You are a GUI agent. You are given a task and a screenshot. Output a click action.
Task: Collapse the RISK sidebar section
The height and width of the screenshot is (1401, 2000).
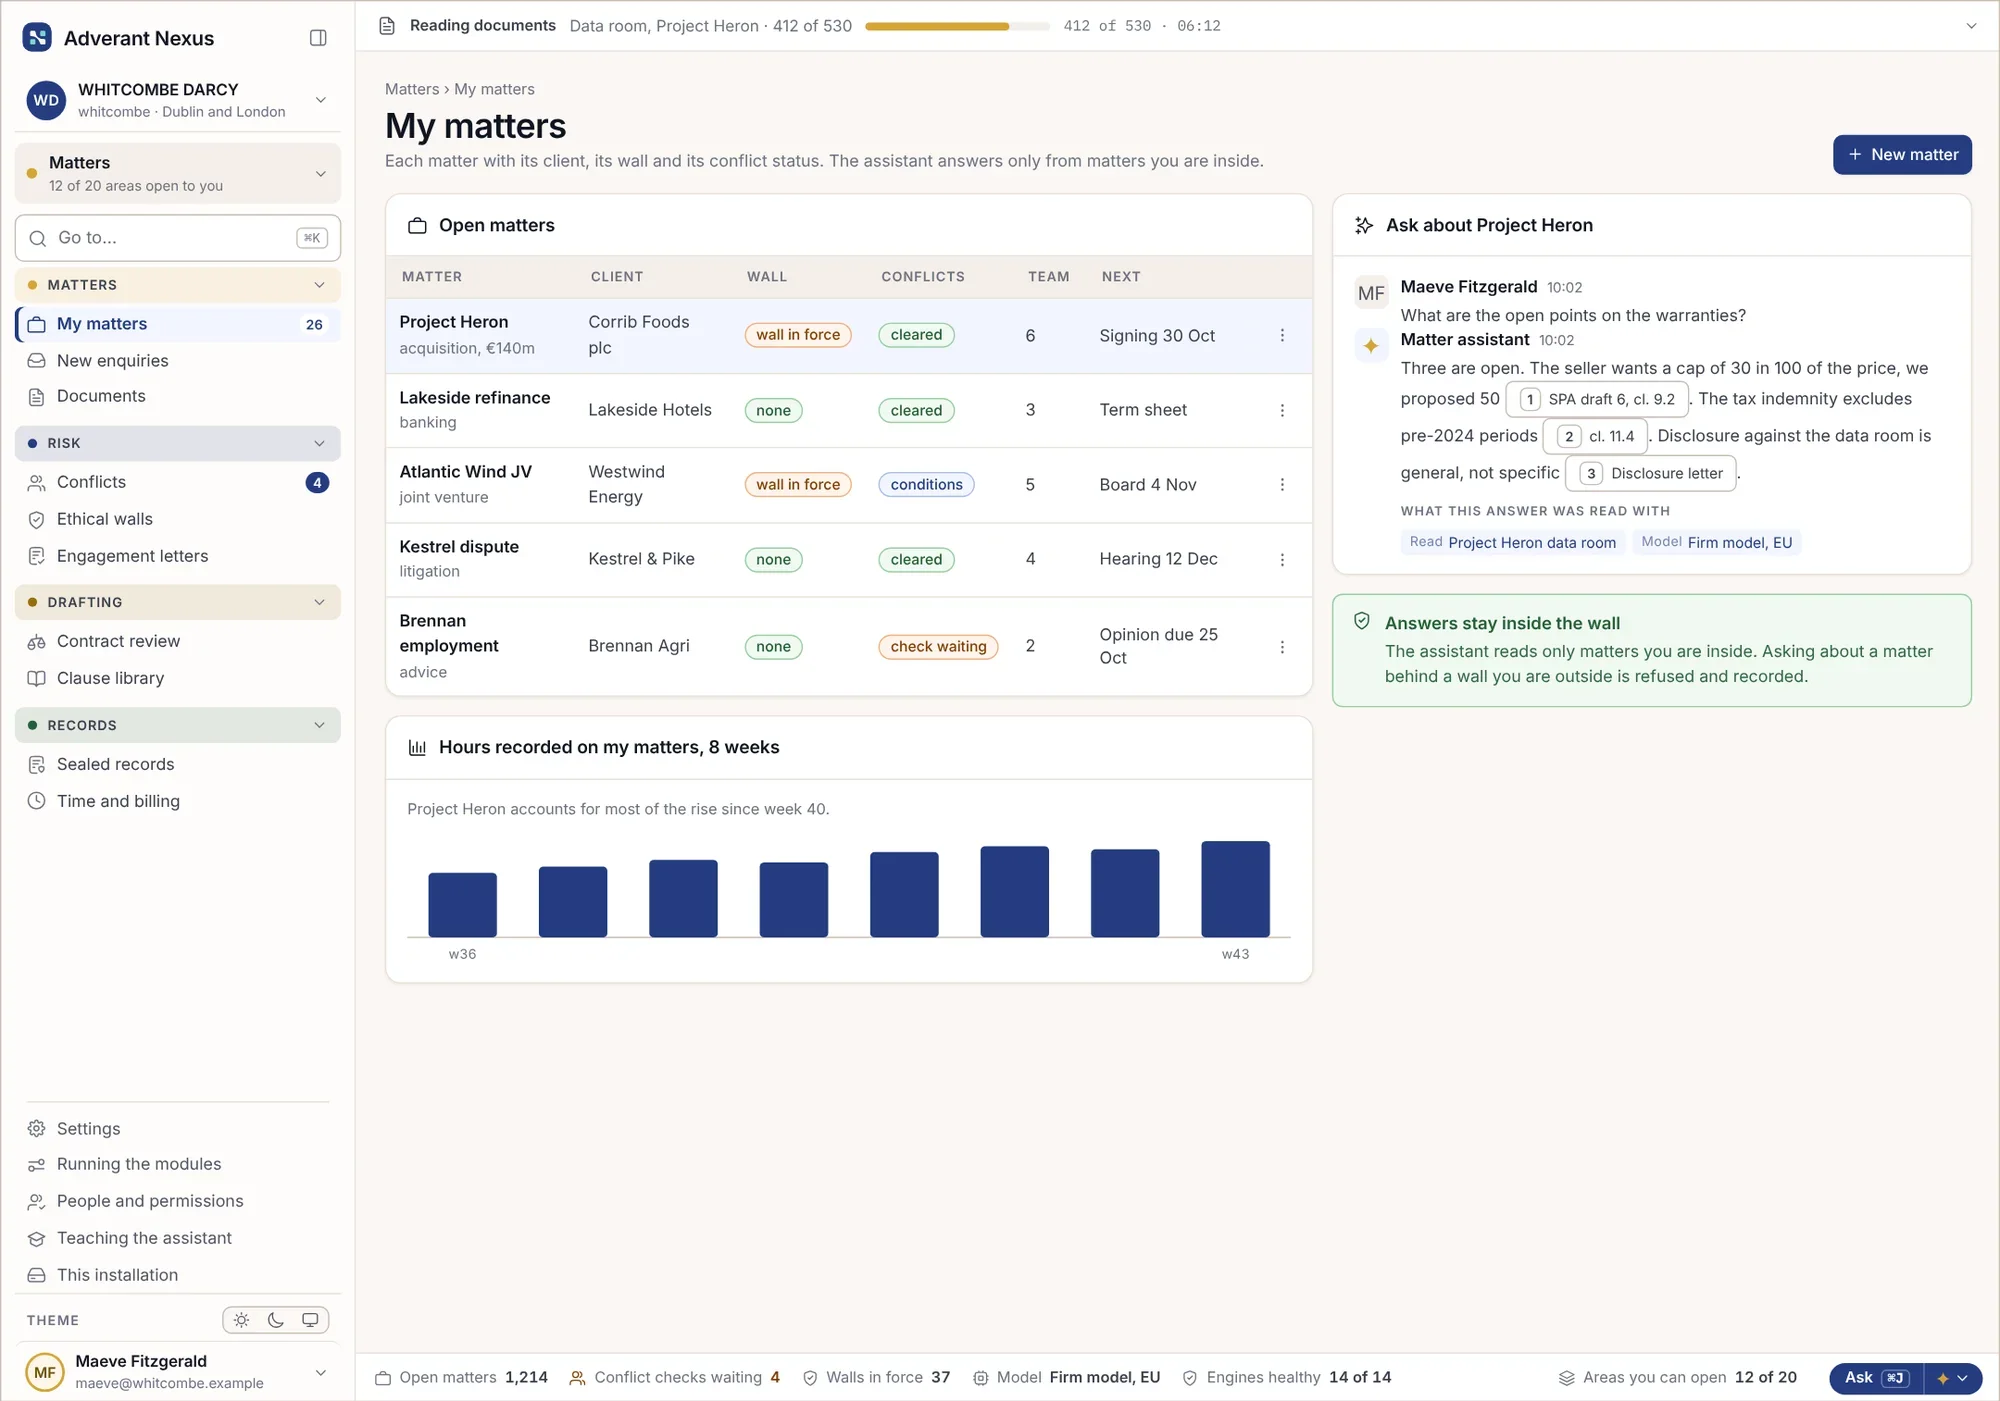(178, 443)
